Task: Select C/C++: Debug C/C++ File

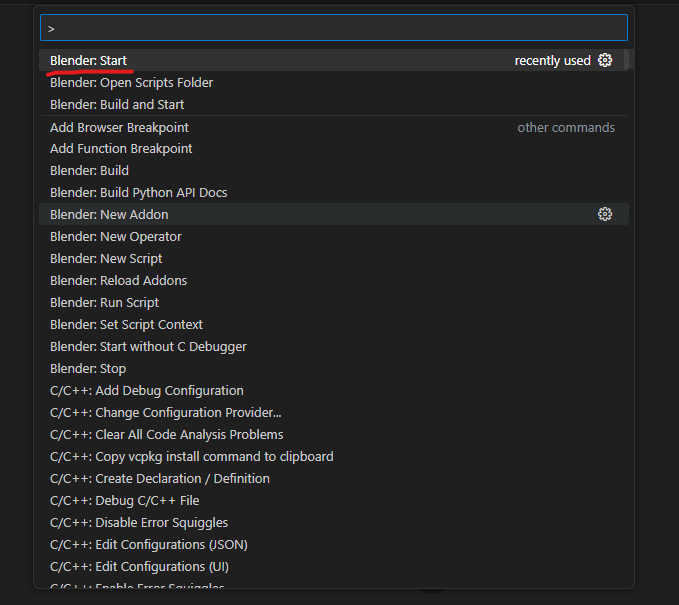Action: pyautogui.click(x=334, y=501)
